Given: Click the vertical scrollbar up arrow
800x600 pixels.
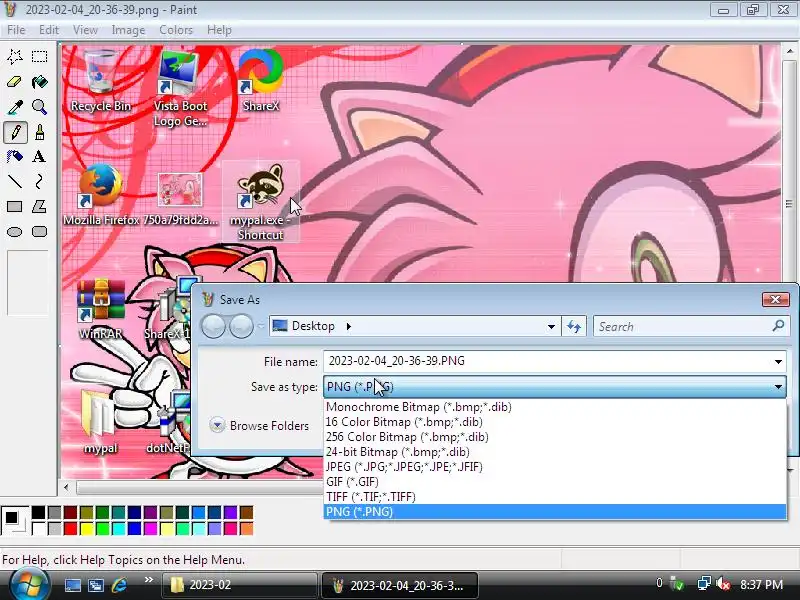Looking at the screenshot, I should point(789,51).
